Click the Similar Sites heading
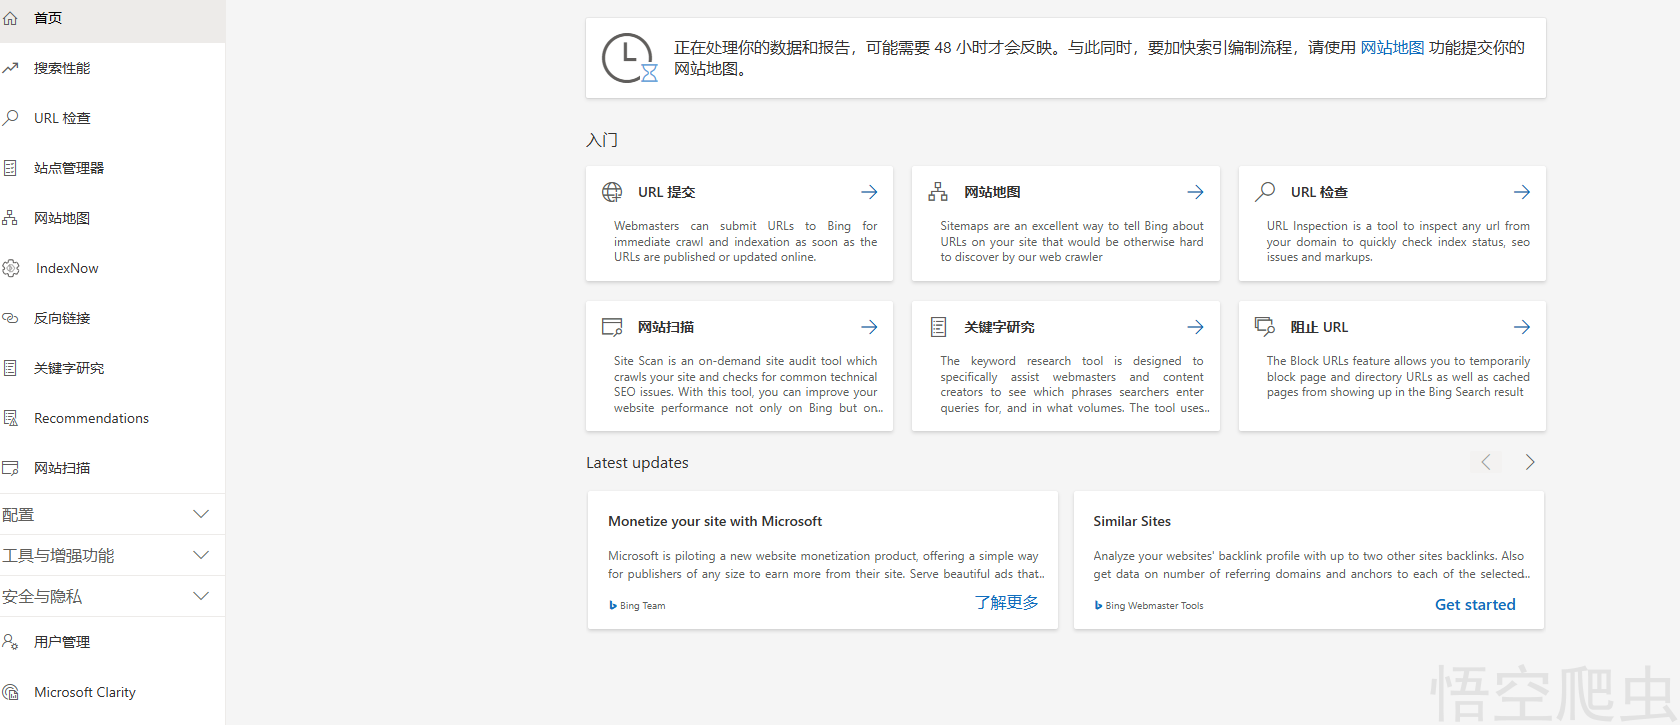Screen dimensions: 1680x725 [1132, 521]
